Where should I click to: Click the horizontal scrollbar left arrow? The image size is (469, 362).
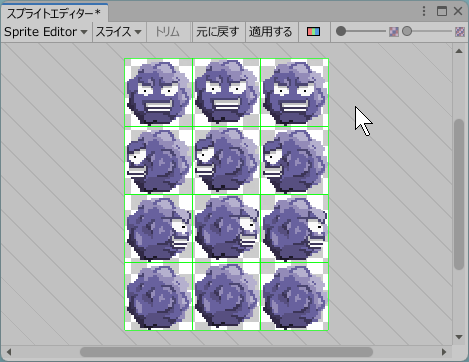9,352
